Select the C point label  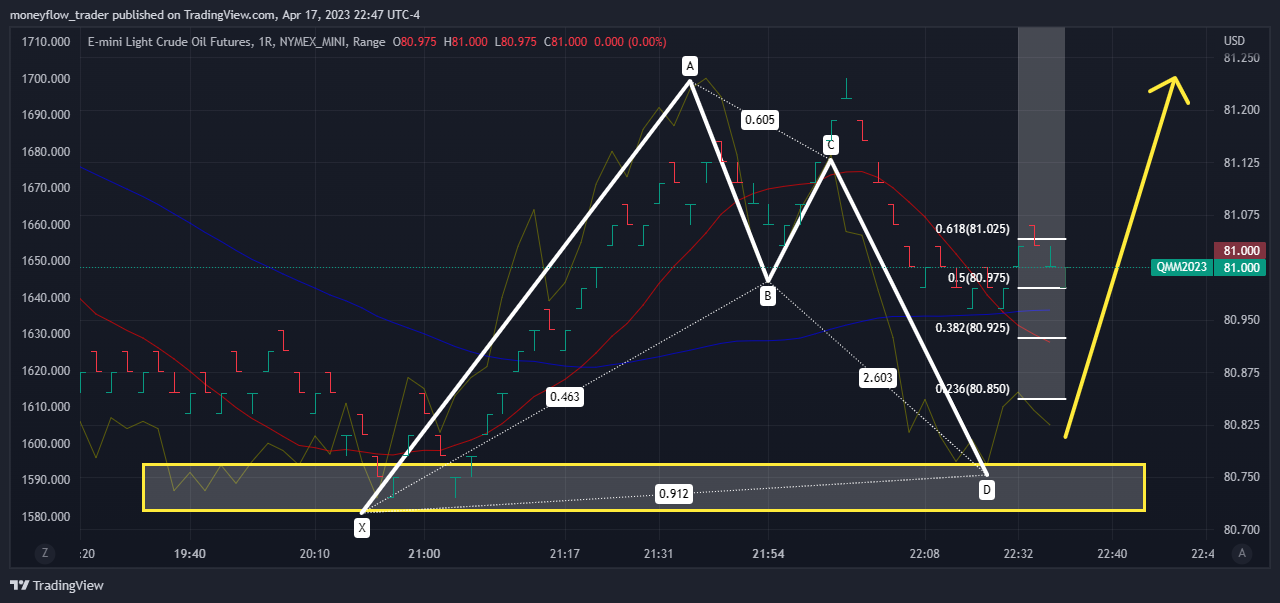pos(830,145)
